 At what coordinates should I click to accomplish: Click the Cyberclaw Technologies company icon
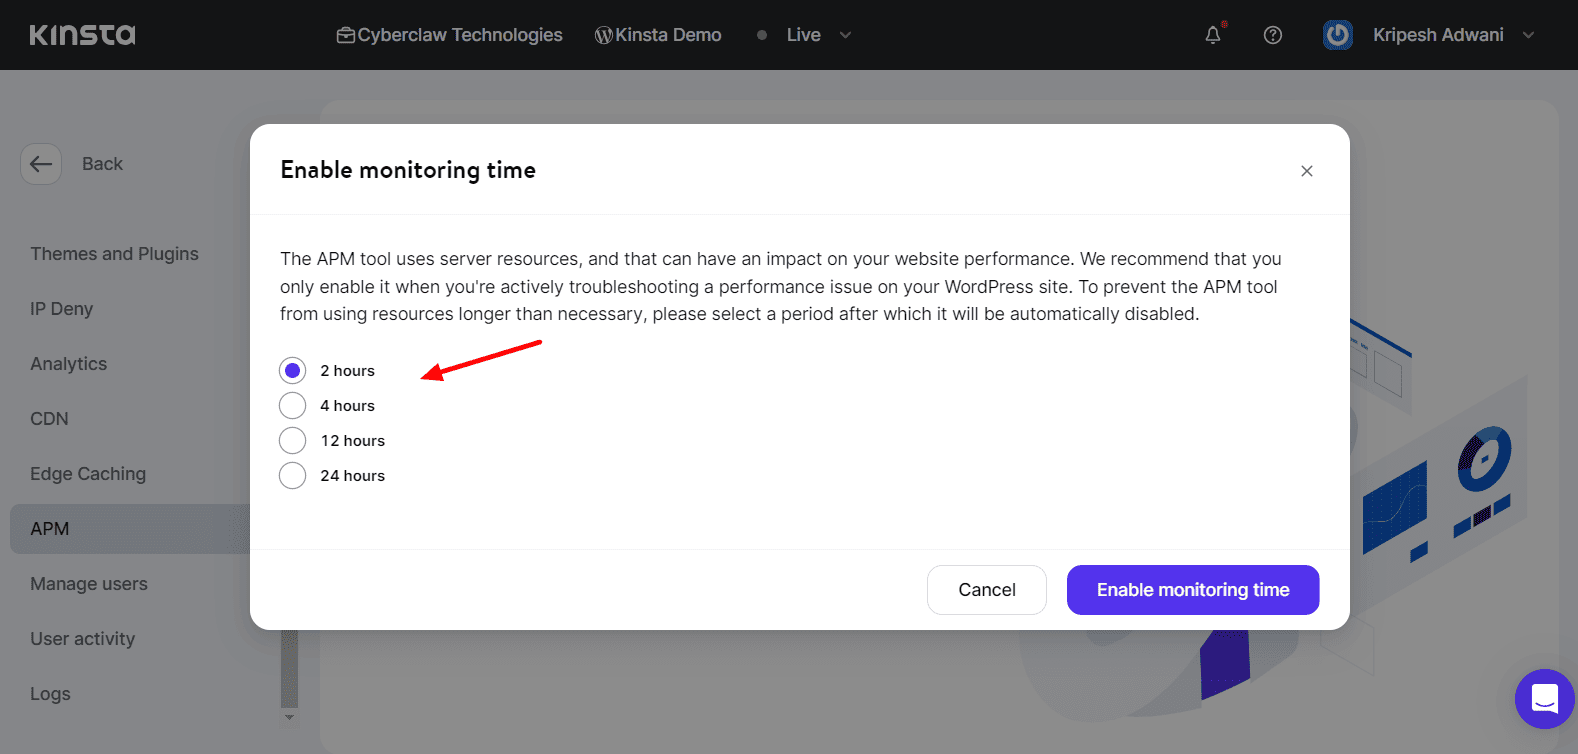[346, 35]
